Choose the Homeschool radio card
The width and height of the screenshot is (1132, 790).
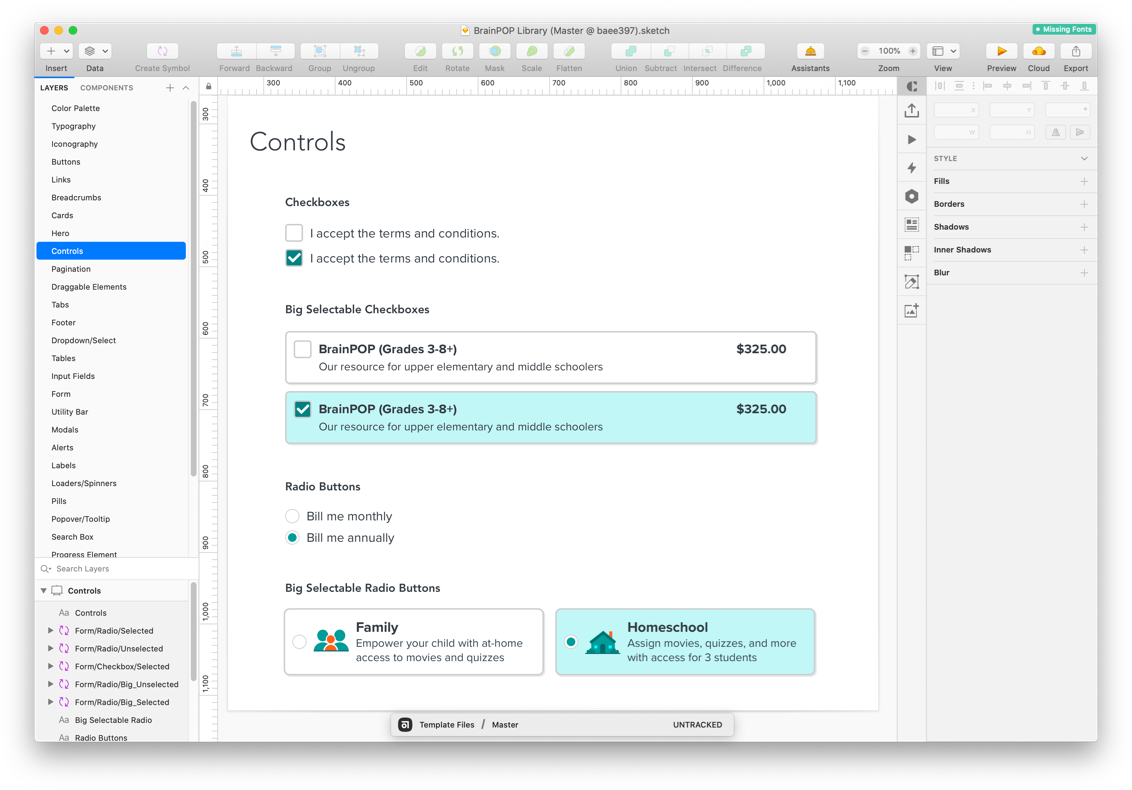pos(685,642)
